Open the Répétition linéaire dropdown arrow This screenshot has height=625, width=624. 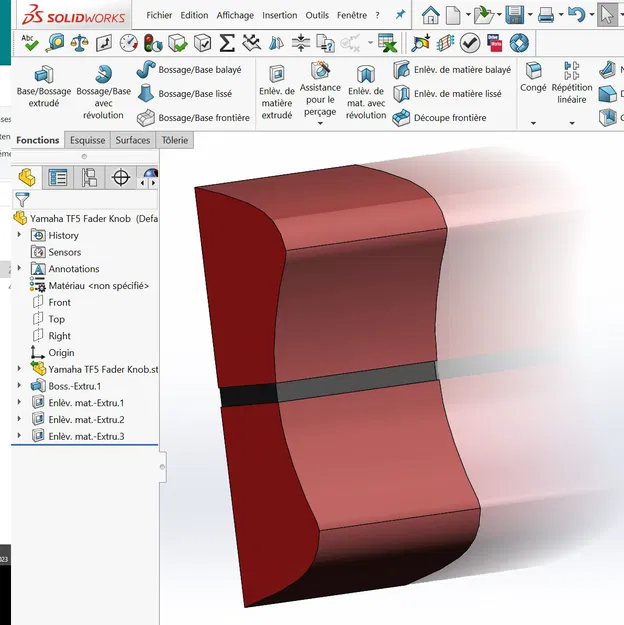coord(572,123)
